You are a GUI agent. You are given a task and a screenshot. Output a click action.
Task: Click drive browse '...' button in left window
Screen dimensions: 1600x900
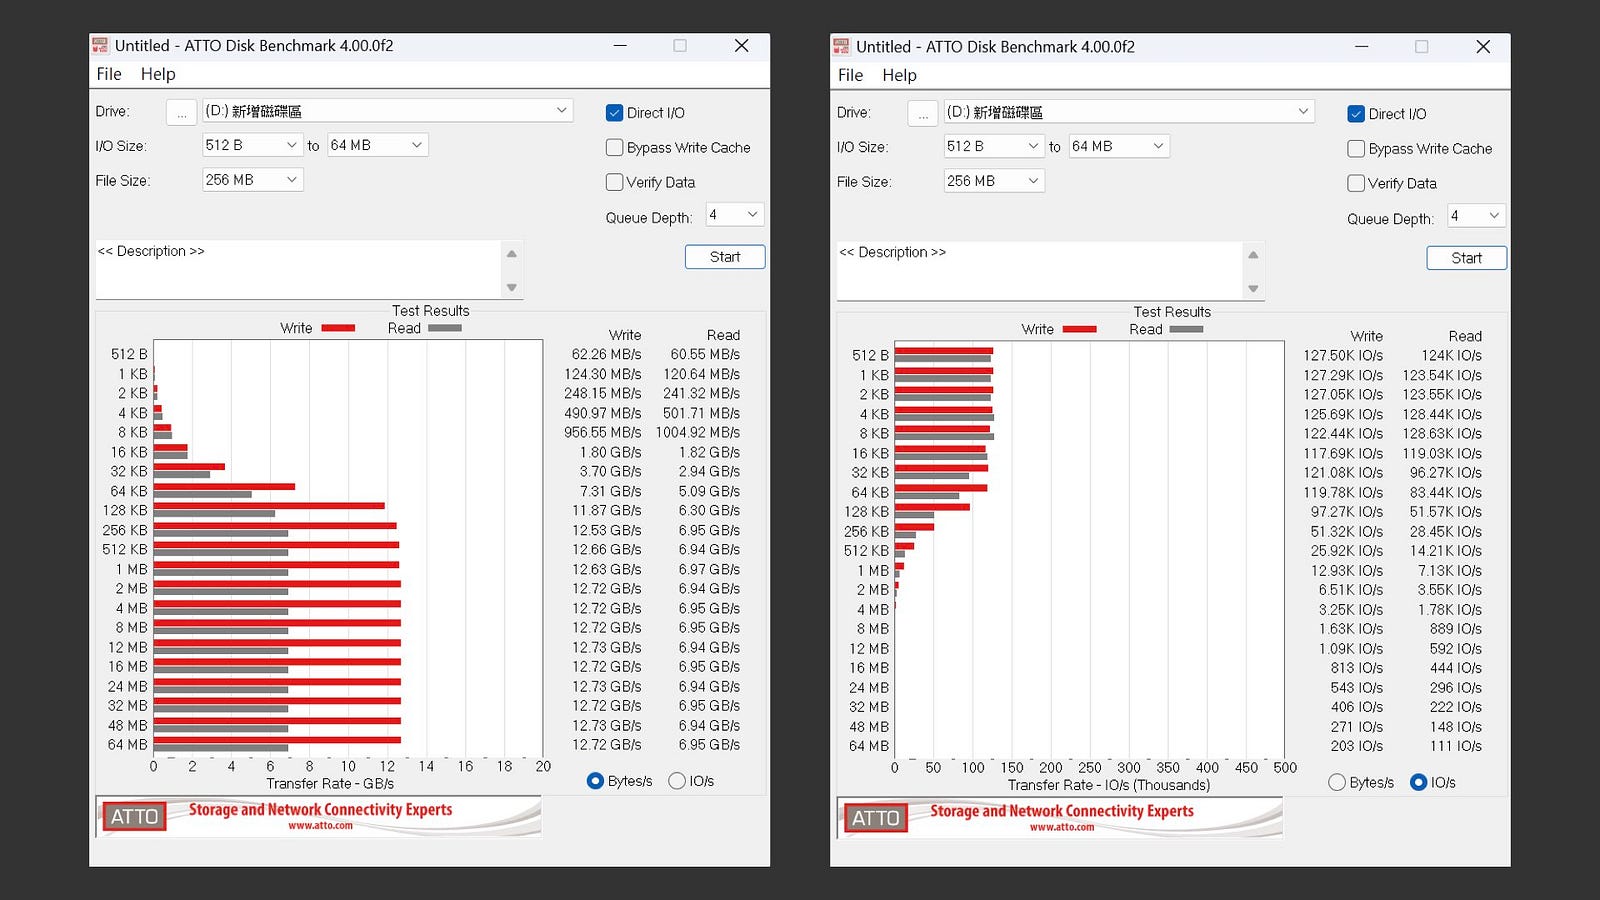pos(181,112)
